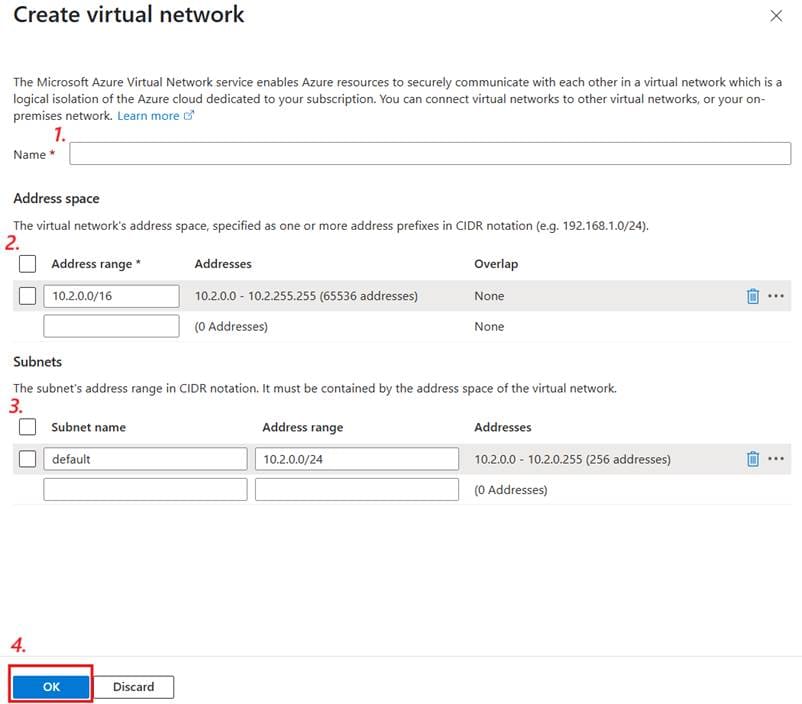
Task: Open more options for 10.2.0.0/16 address range
Action: [776, 296]
